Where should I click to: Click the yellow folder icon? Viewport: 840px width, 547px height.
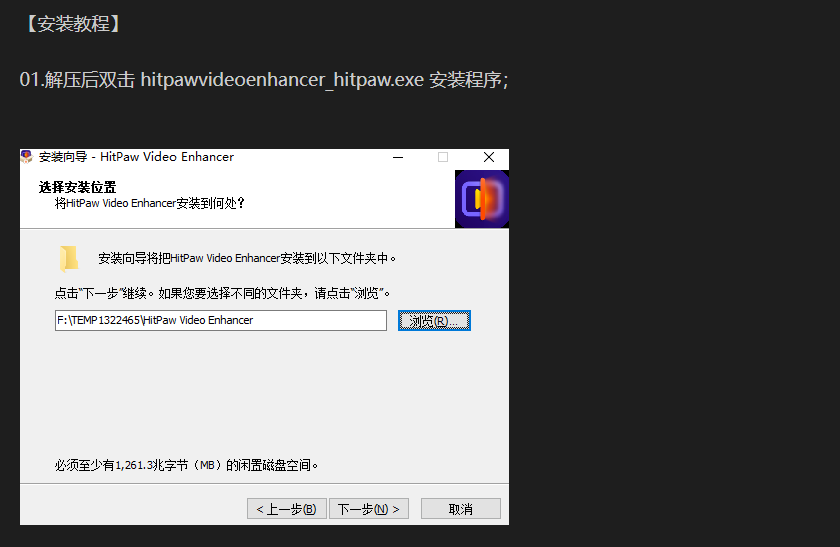pyautogui.click(x=69, y=259)
